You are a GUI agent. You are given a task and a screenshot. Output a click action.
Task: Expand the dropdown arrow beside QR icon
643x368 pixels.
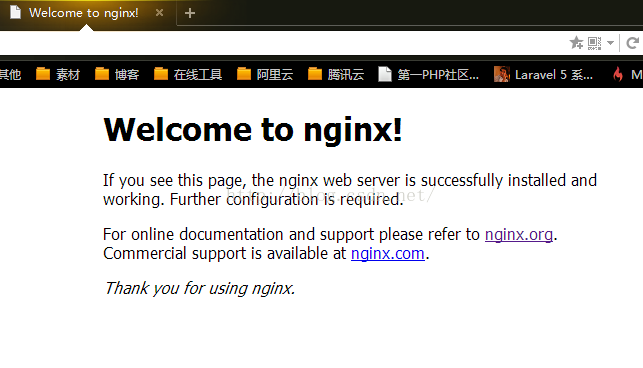tap(610, 43)
